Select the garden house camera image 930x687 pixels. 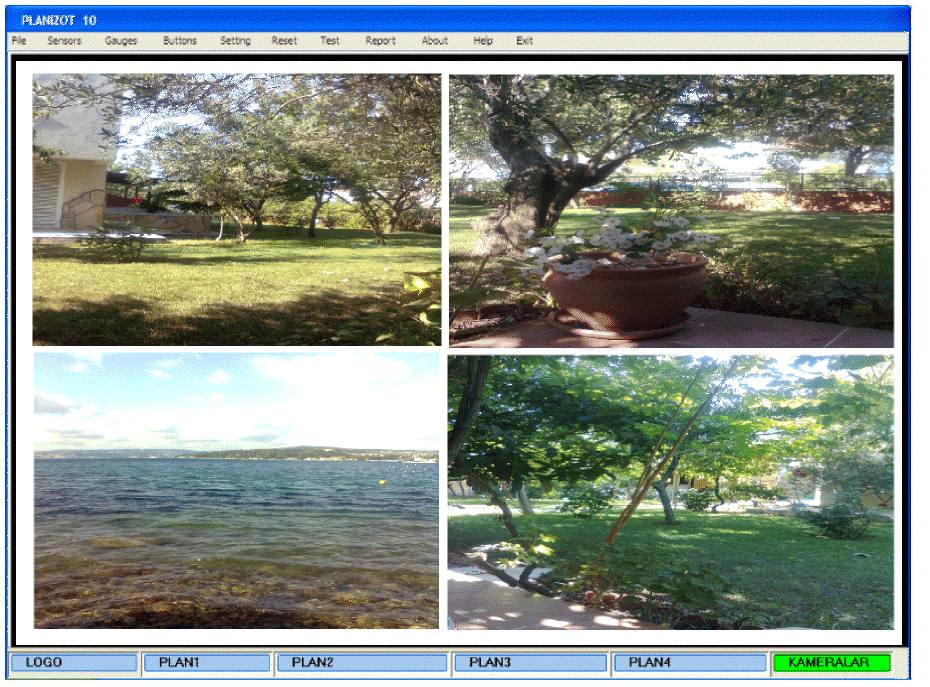pos(237,209)
